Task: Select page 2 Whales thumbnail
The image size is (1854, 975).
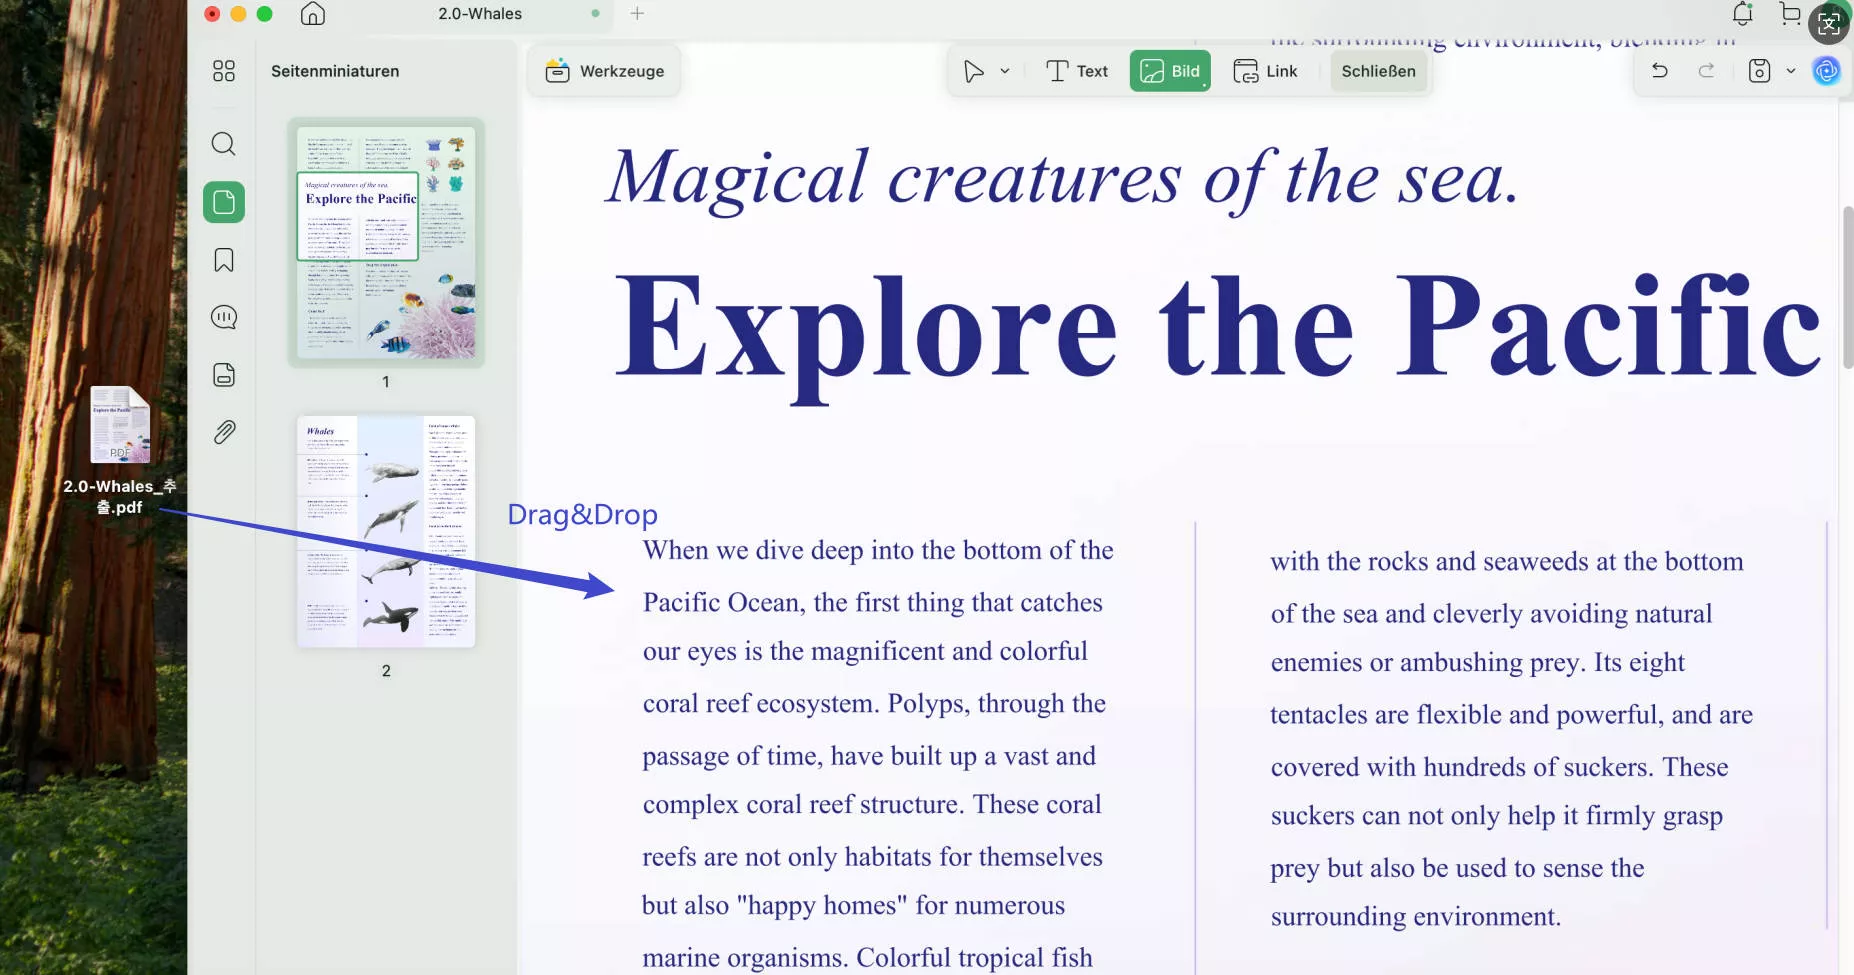Action: 386,531
